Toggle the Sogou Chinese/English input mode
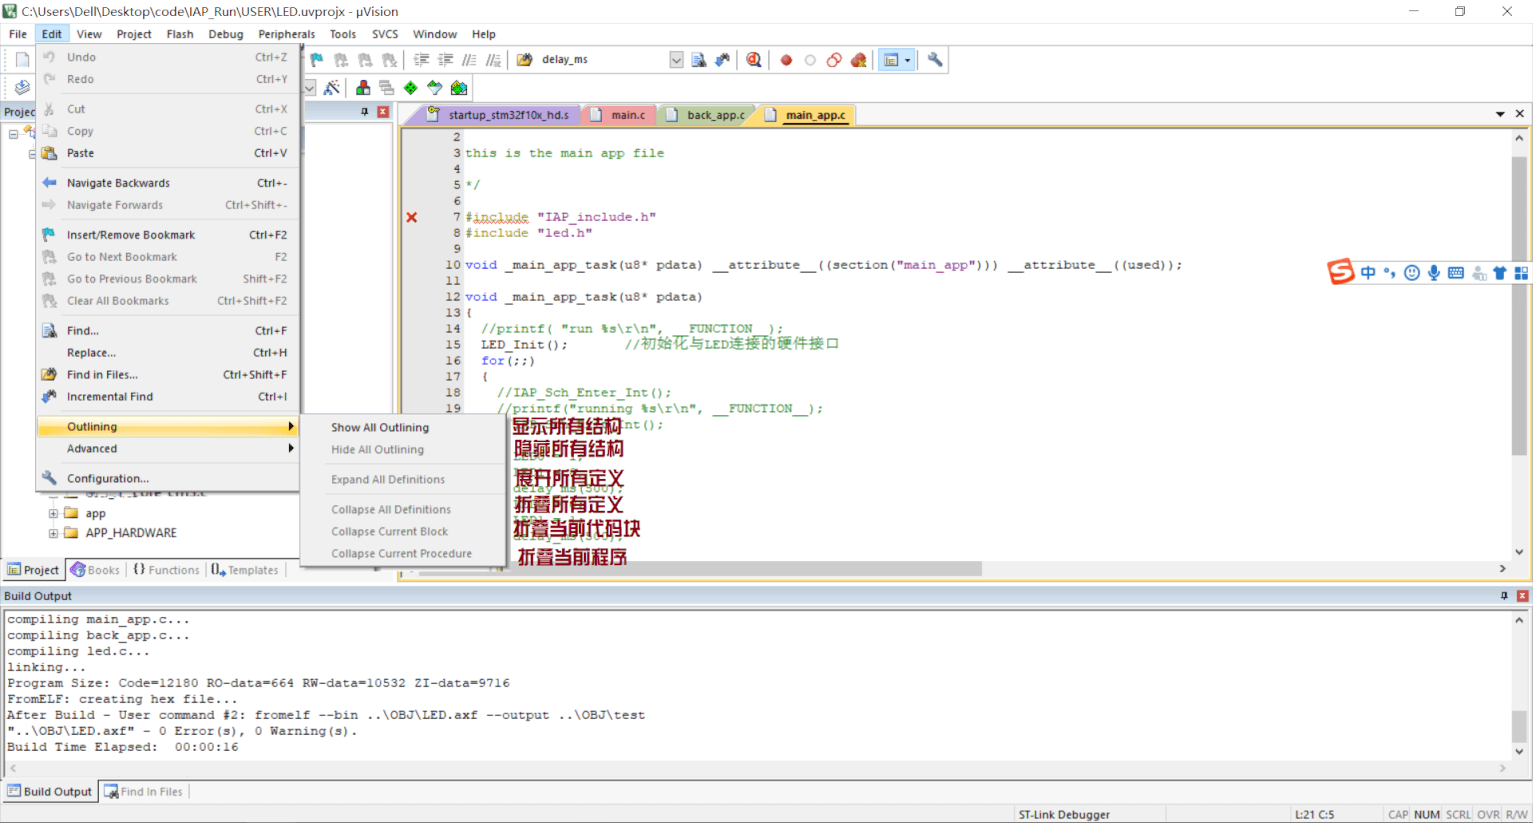Viewport: 1536px width, 830px height. point(1368,273)
